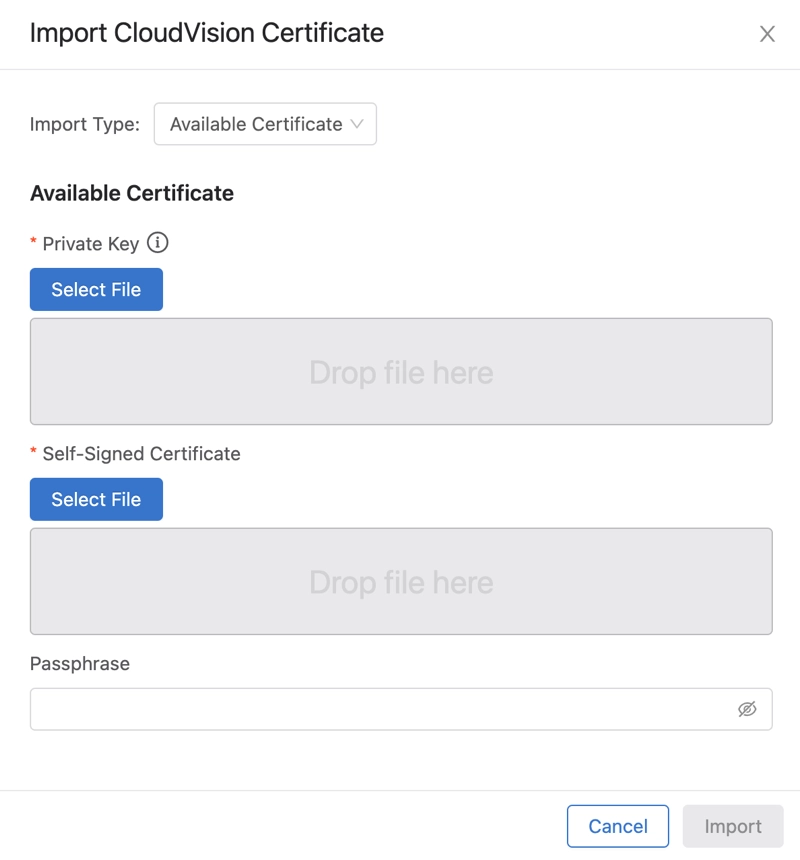Click the Import button
The width and height of the screenshot is (800, 860).
tap(733, 826)
